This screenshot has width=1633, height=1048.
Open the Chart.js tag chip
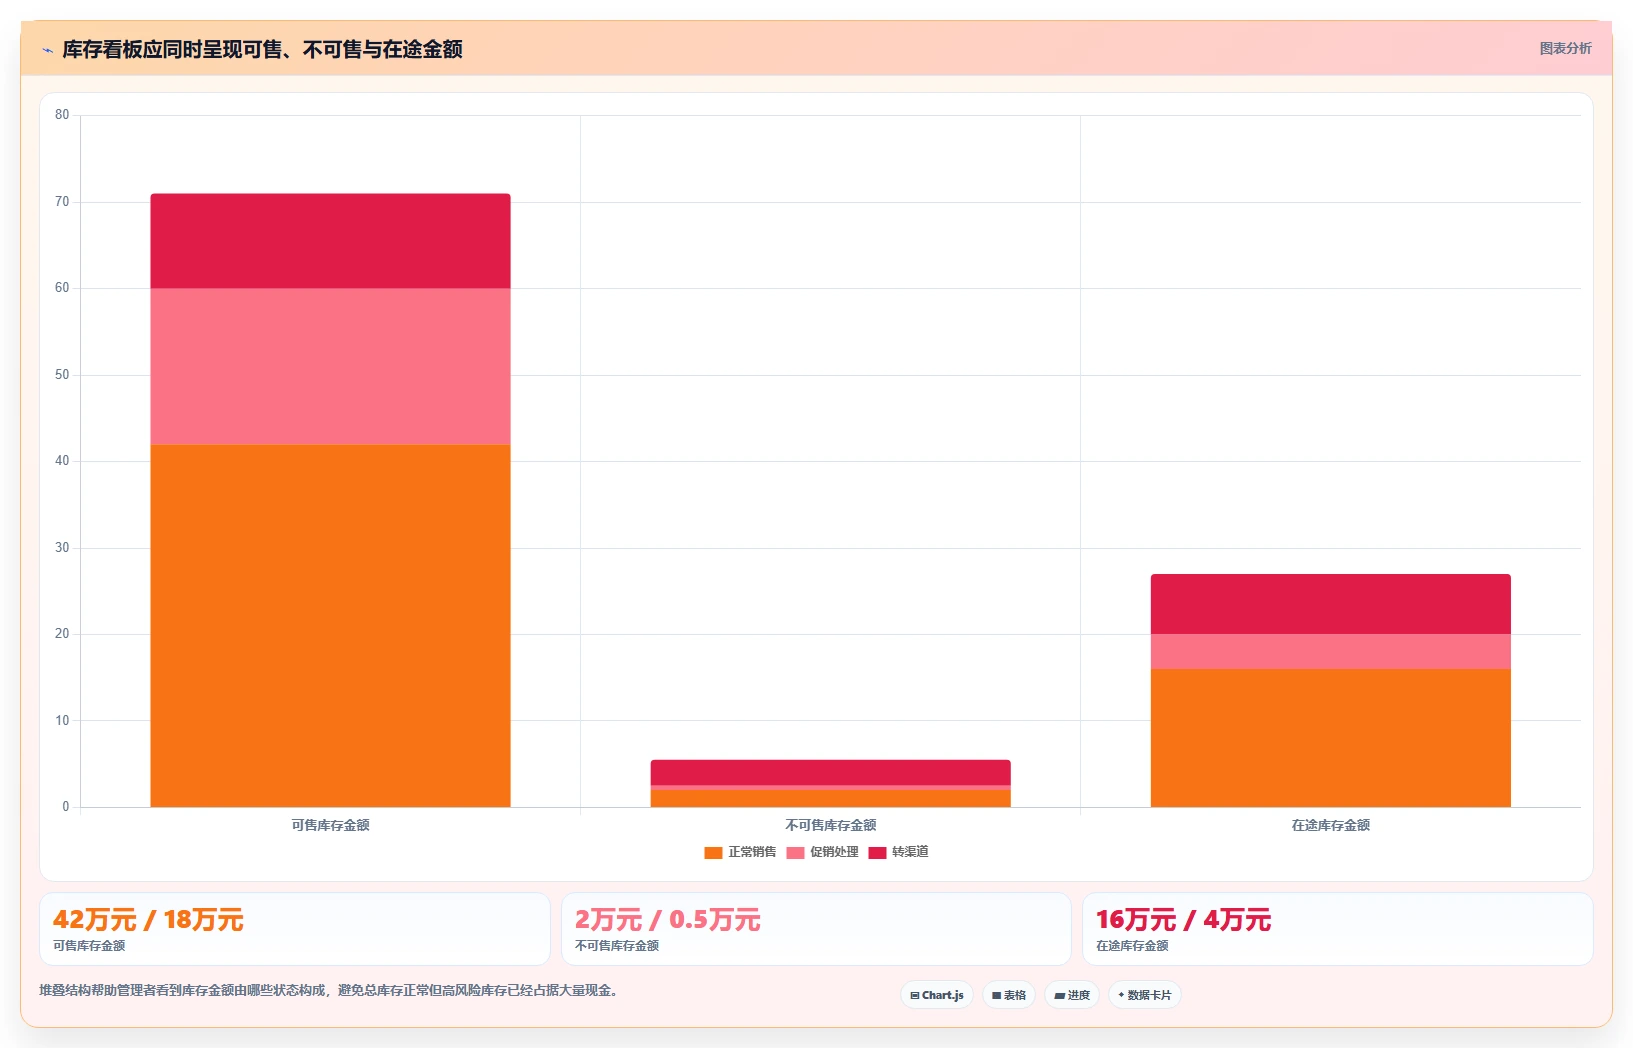(937, 995)
